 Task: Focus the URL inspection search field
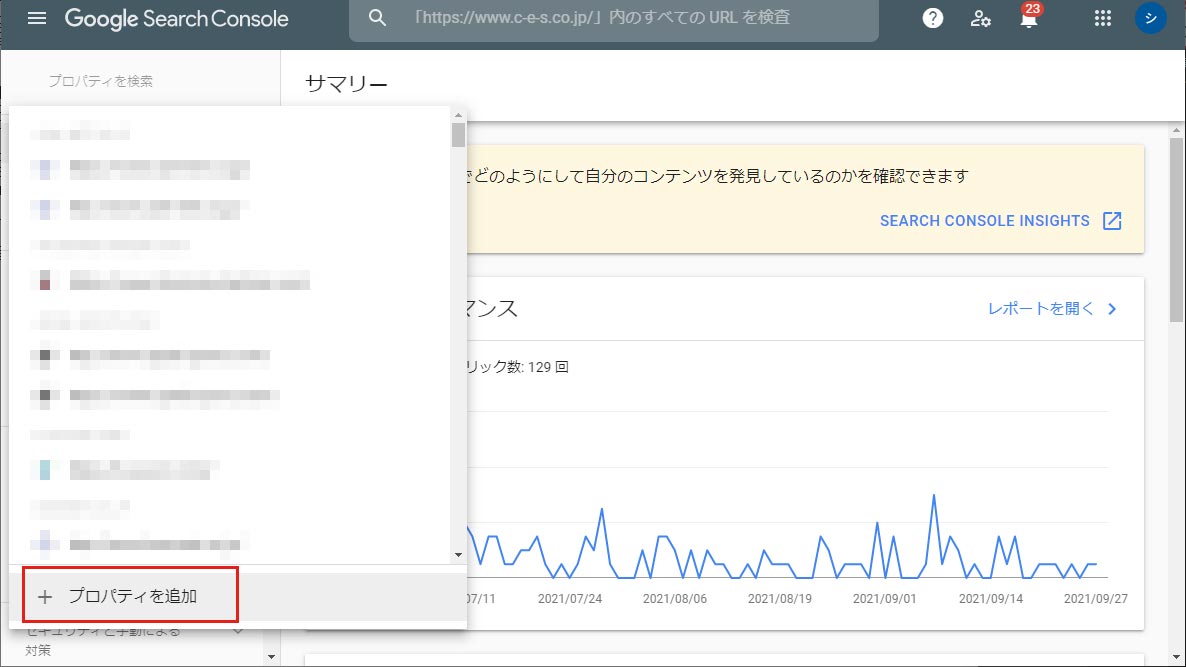click(613, 18)
